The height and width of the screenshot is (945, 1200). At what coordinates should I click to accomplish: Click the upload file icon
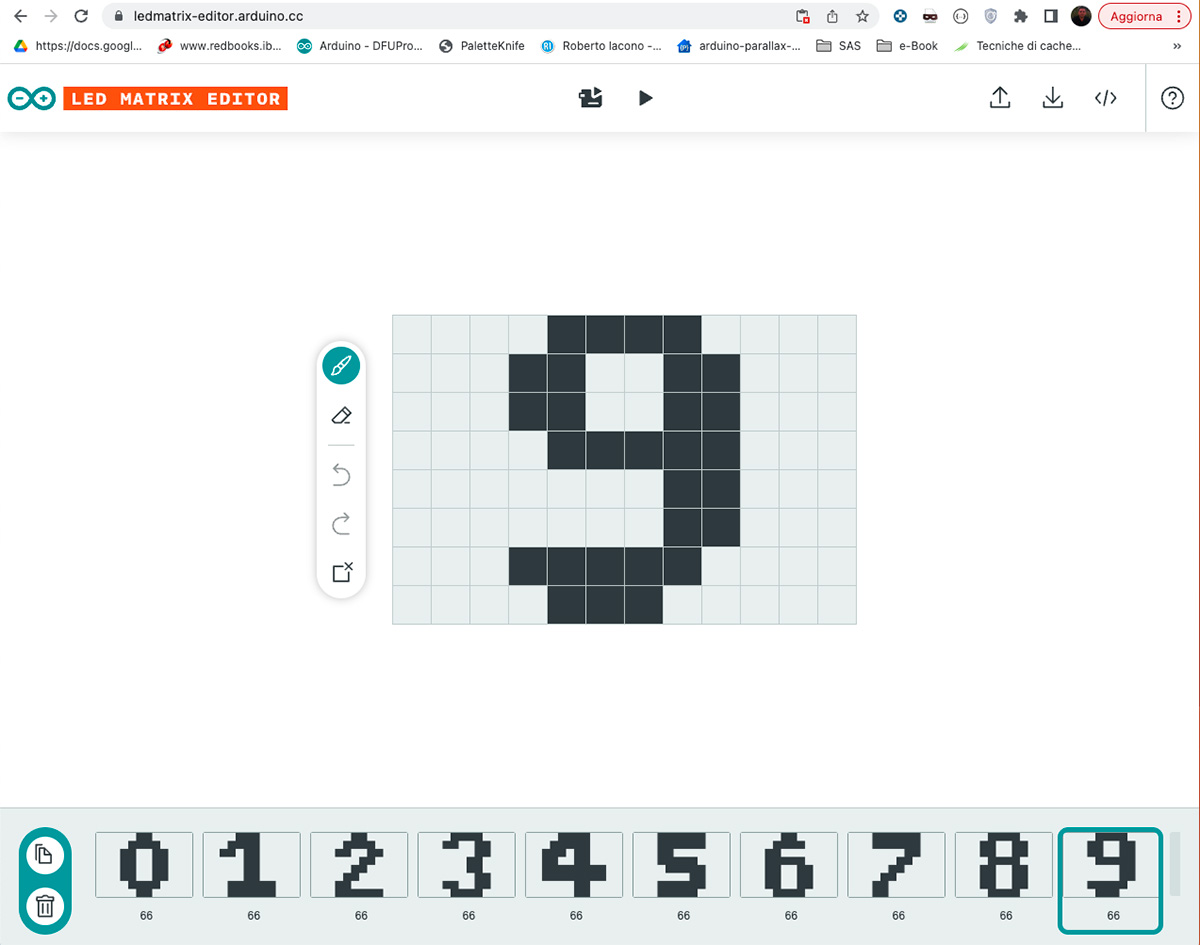pyautogui.click(x=999, y=98)
